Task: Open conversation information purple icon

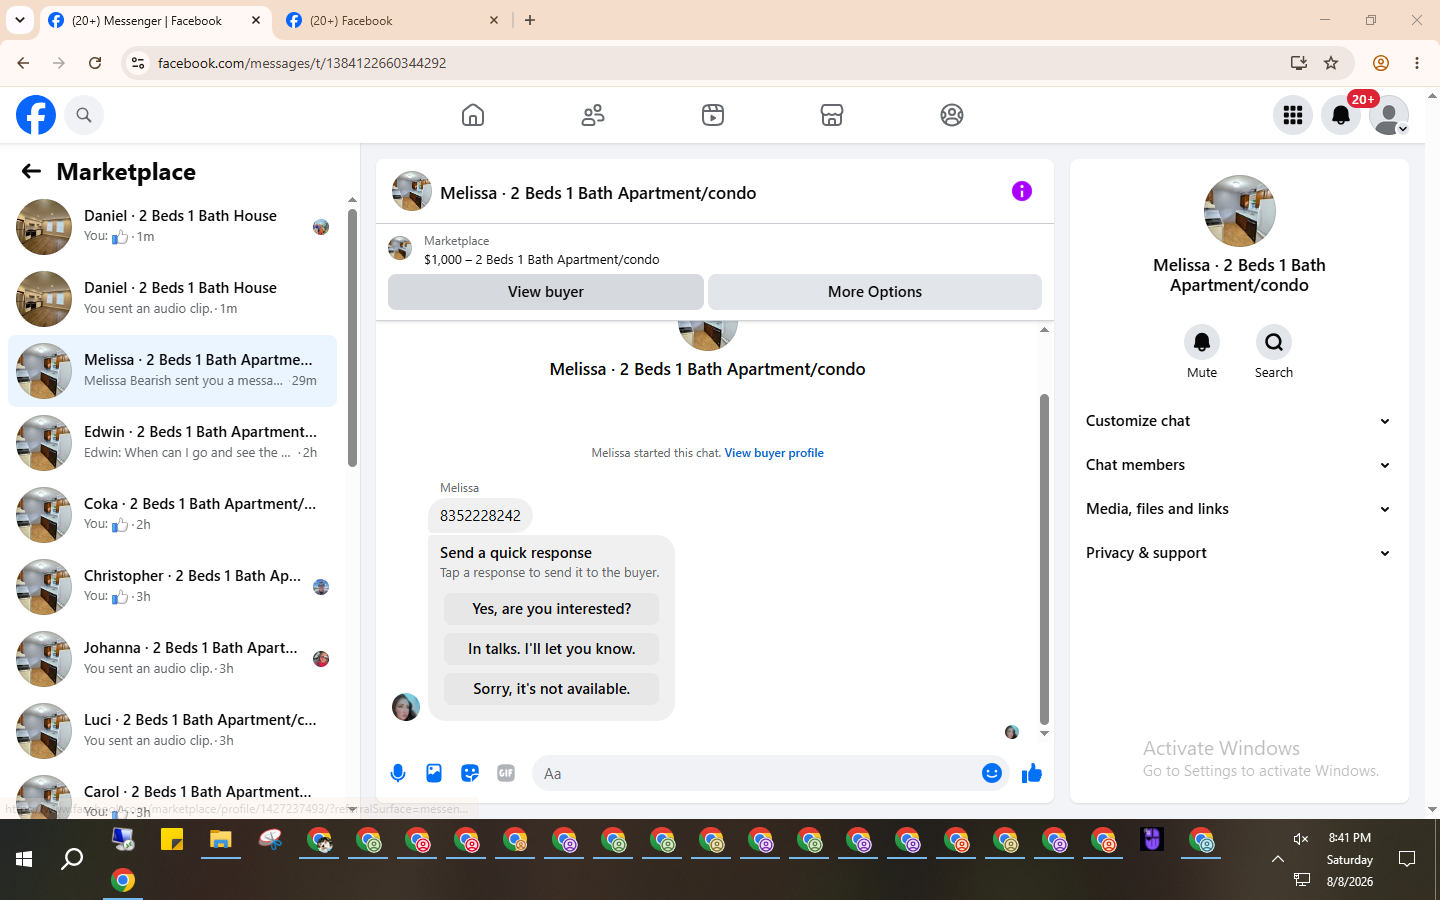Action: click(x=1022, y=191)
